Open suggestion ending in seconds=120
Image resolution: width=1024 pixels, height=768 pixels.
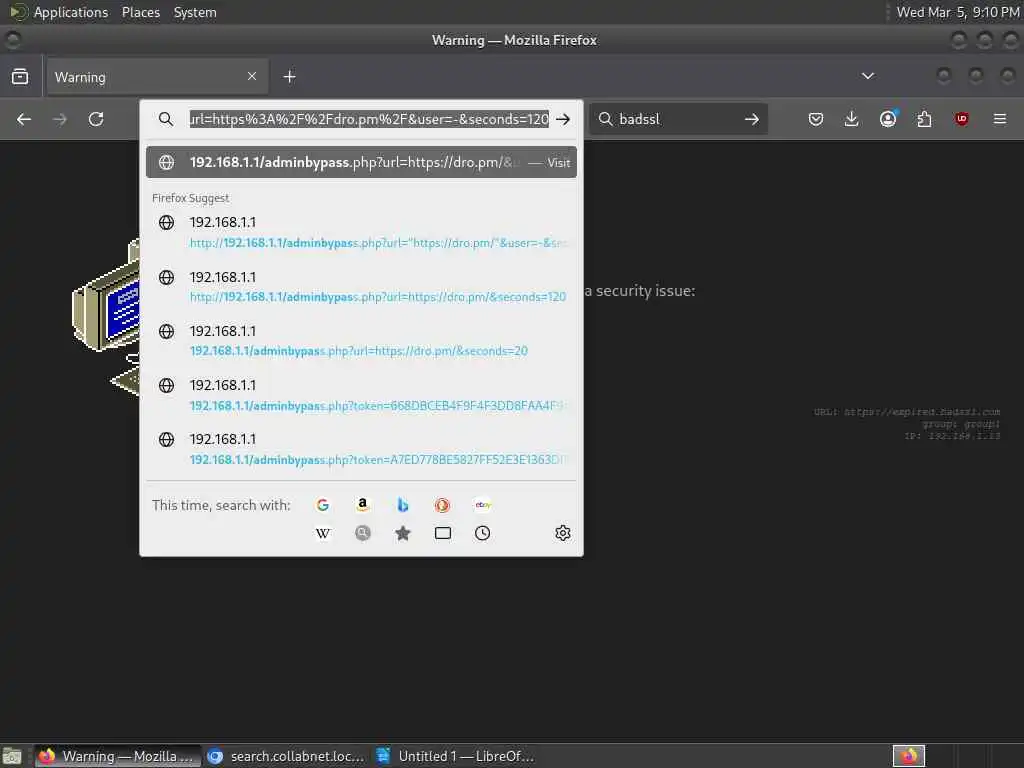(x=361, y=287)
